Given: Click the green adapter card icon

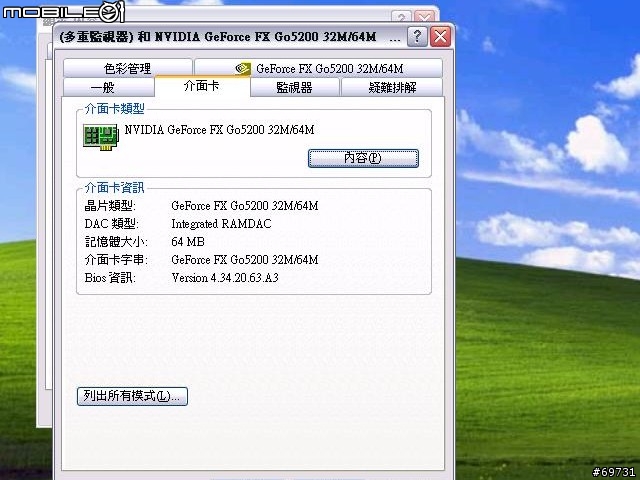Looking at the screenshot, I should pos(100,137).
